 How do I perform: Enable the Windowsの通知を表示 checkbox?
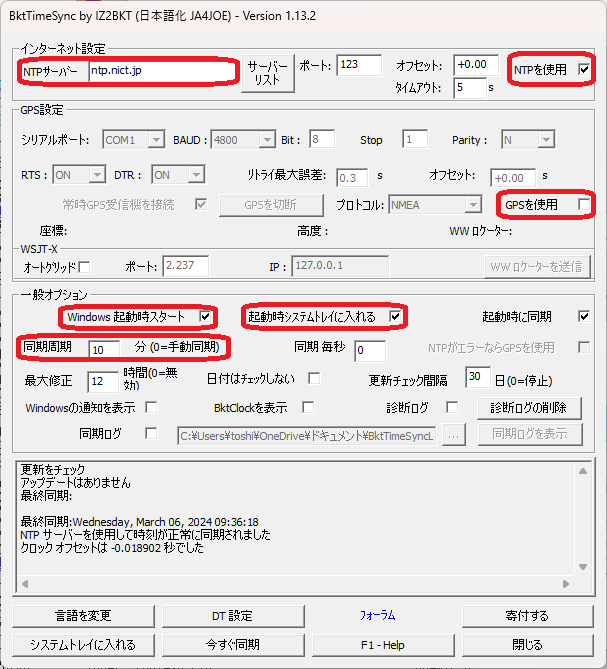tap(151, 407)
